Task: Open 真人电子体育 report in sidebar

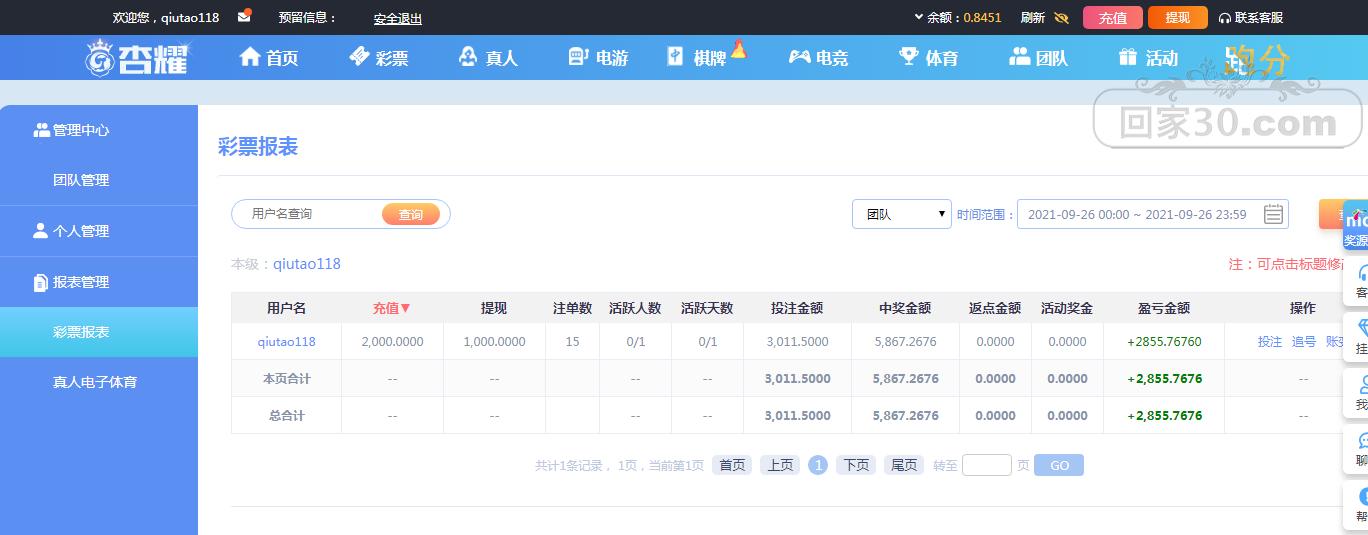Action: [x=95, y=382]
